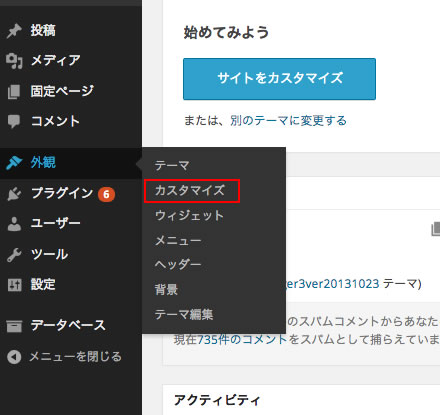Choose 背景 in the 外観 submenu

click(166, 290)
